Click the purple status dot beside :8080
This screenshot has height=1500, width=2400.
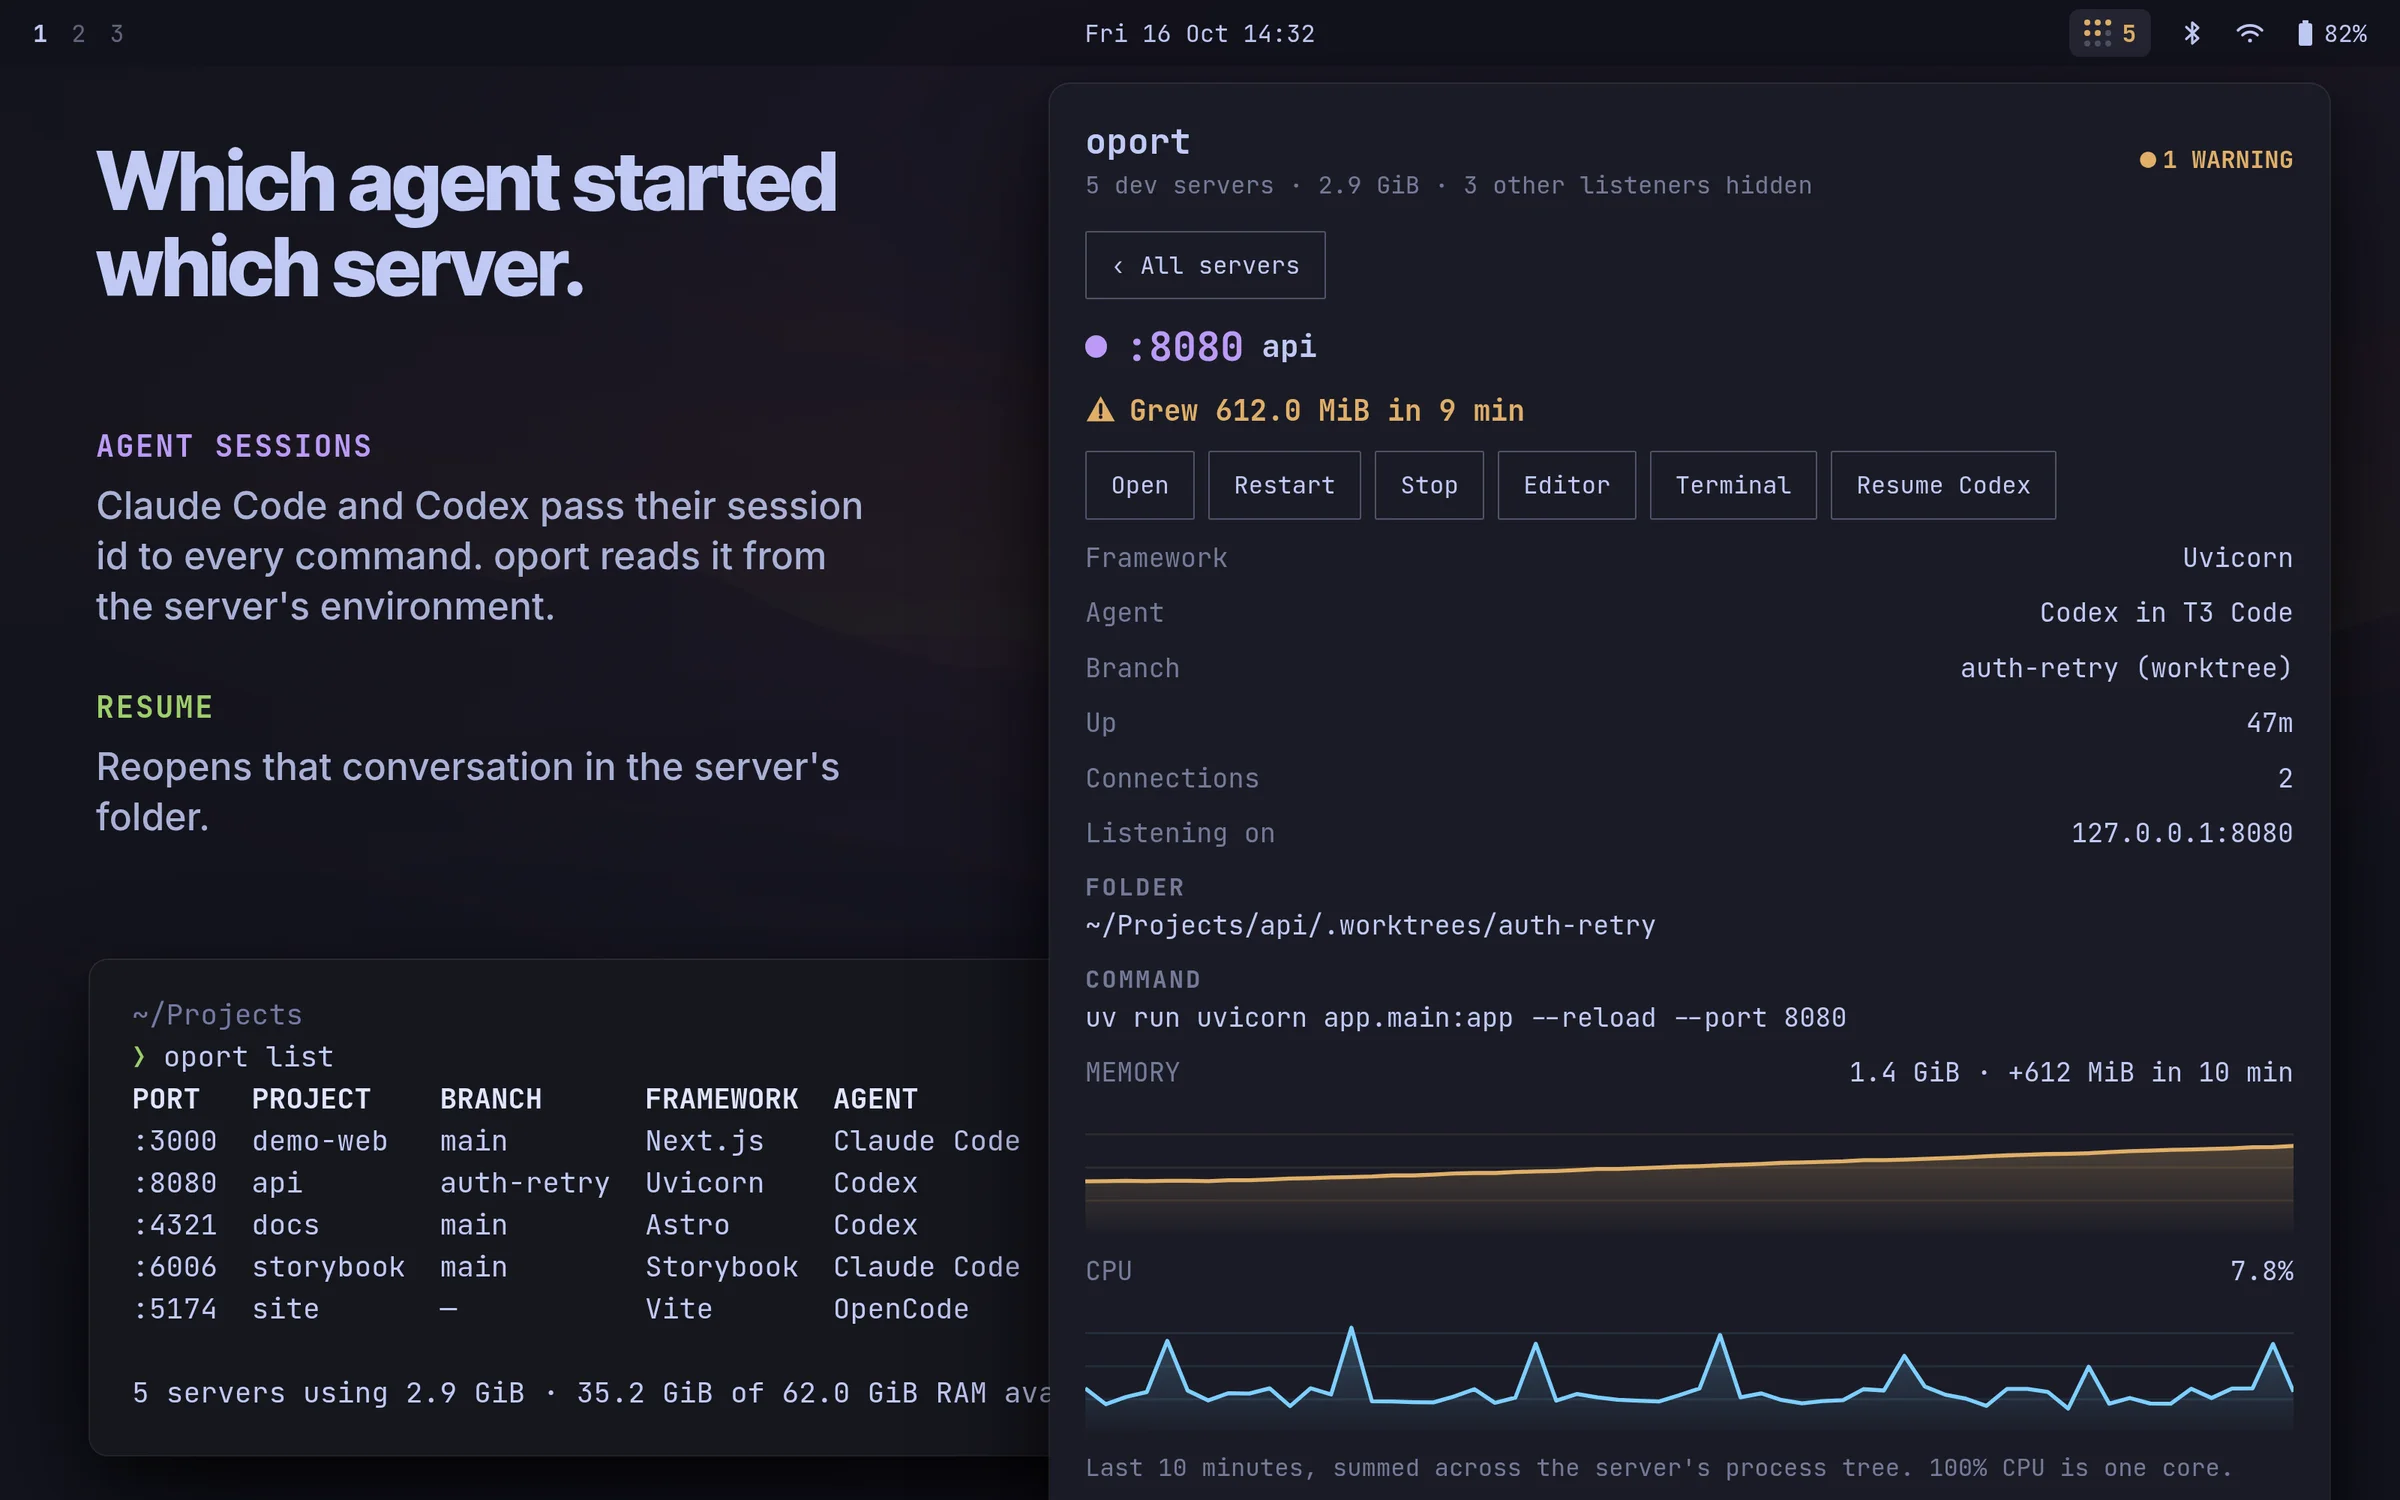[1096, 346]
